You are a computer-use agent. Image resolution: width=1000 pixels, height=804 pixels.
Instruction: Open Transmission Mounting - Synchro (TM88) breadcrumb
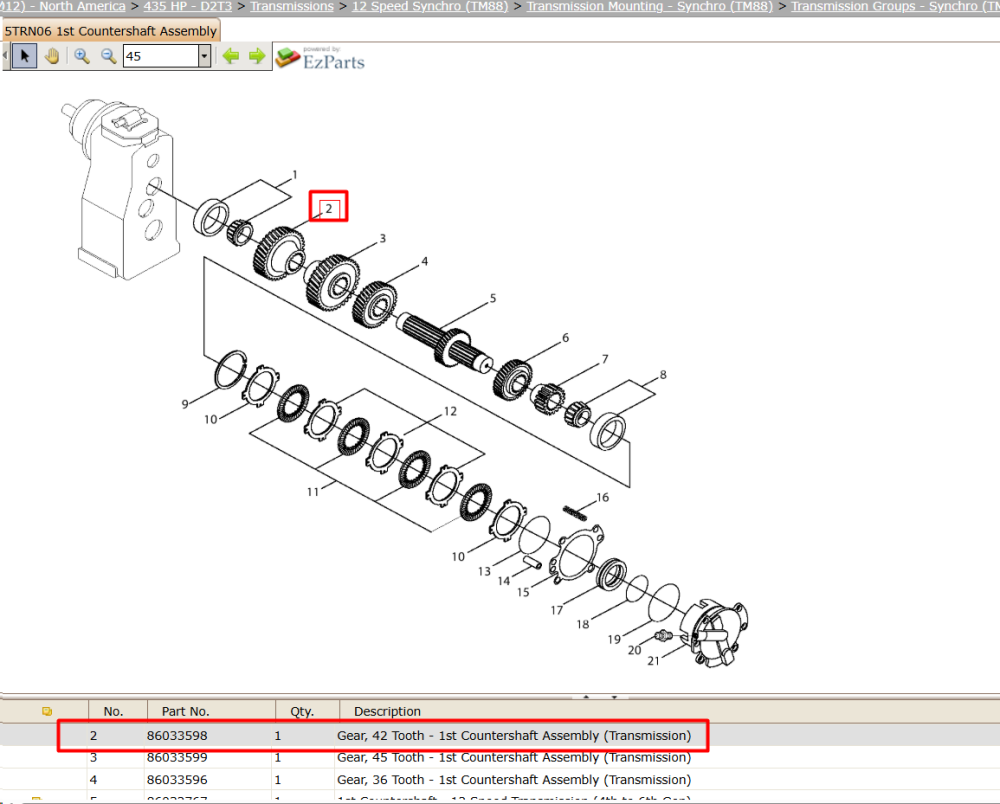click(649, 6)
